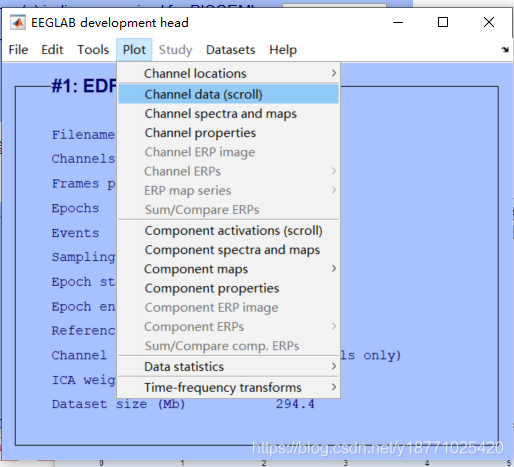514x467 pixels.
Task: Open Channel properties
Action: pyautogui.click(x=229, y=133)
